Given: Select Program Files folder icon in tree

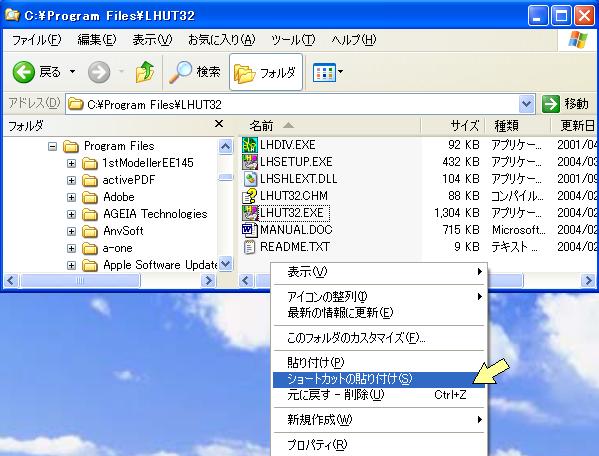Looking at the screenshot, I should point(71,146).
